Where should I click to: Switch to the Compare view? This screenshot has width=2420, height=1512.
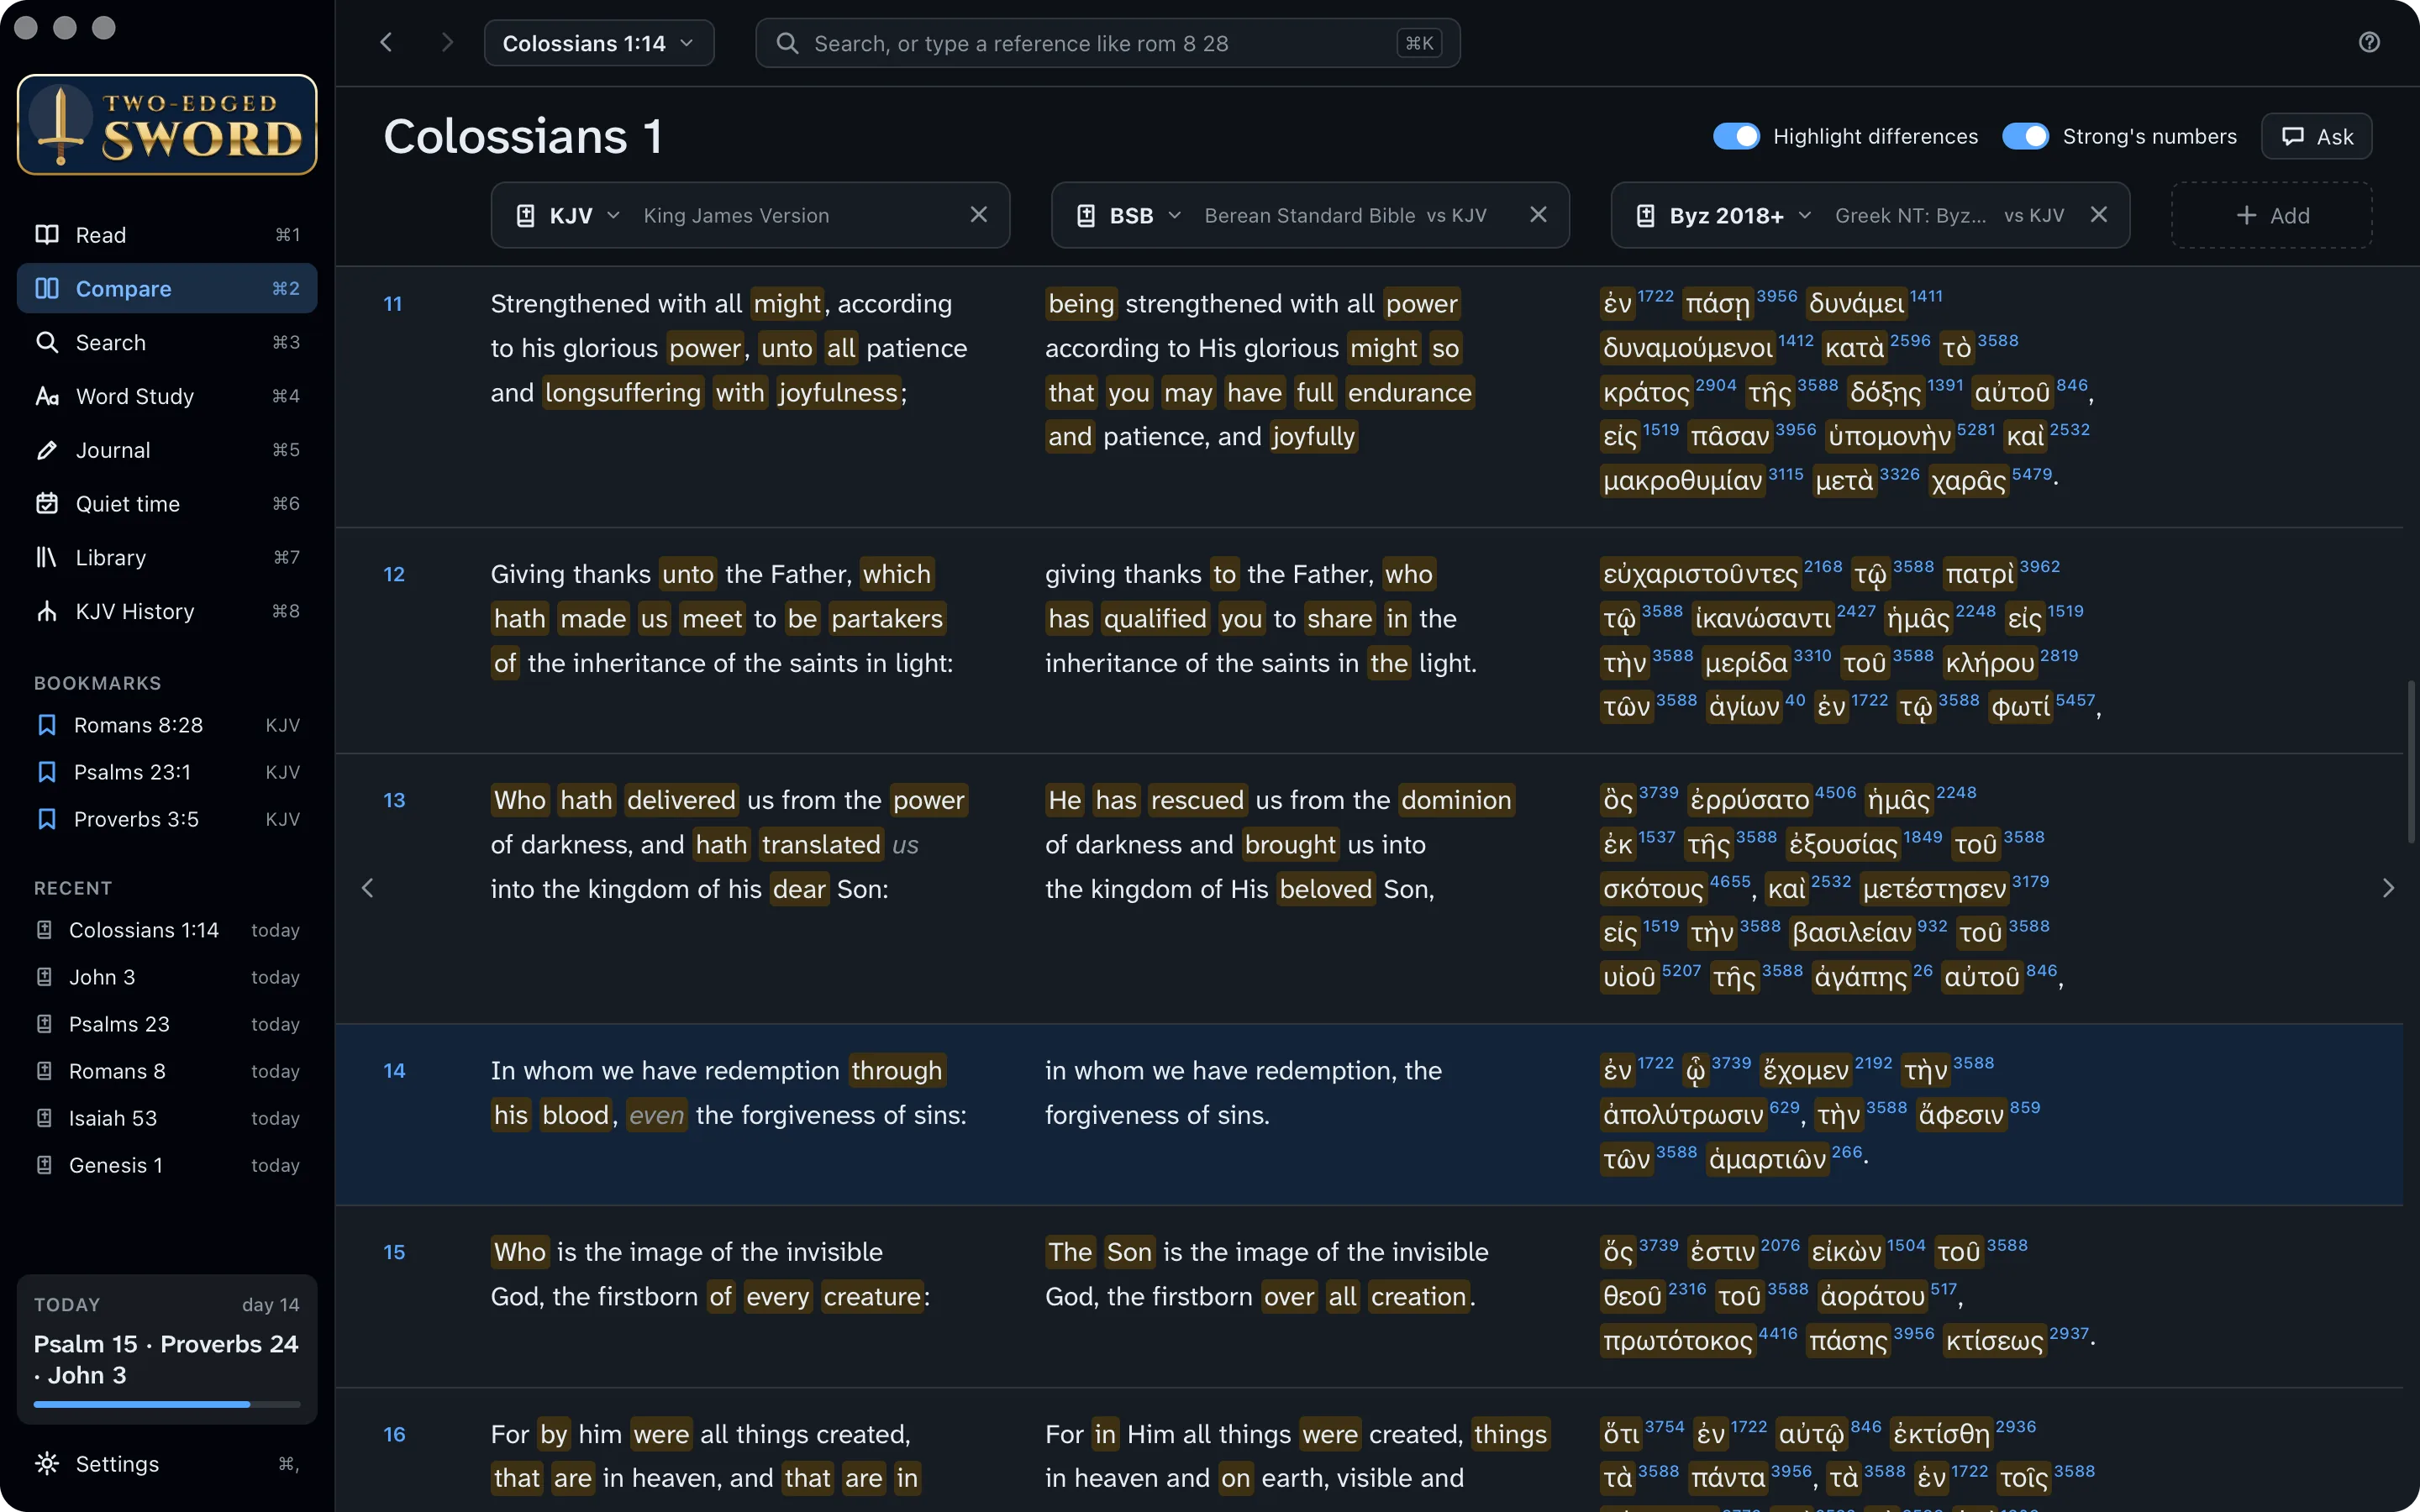point(167,288)
